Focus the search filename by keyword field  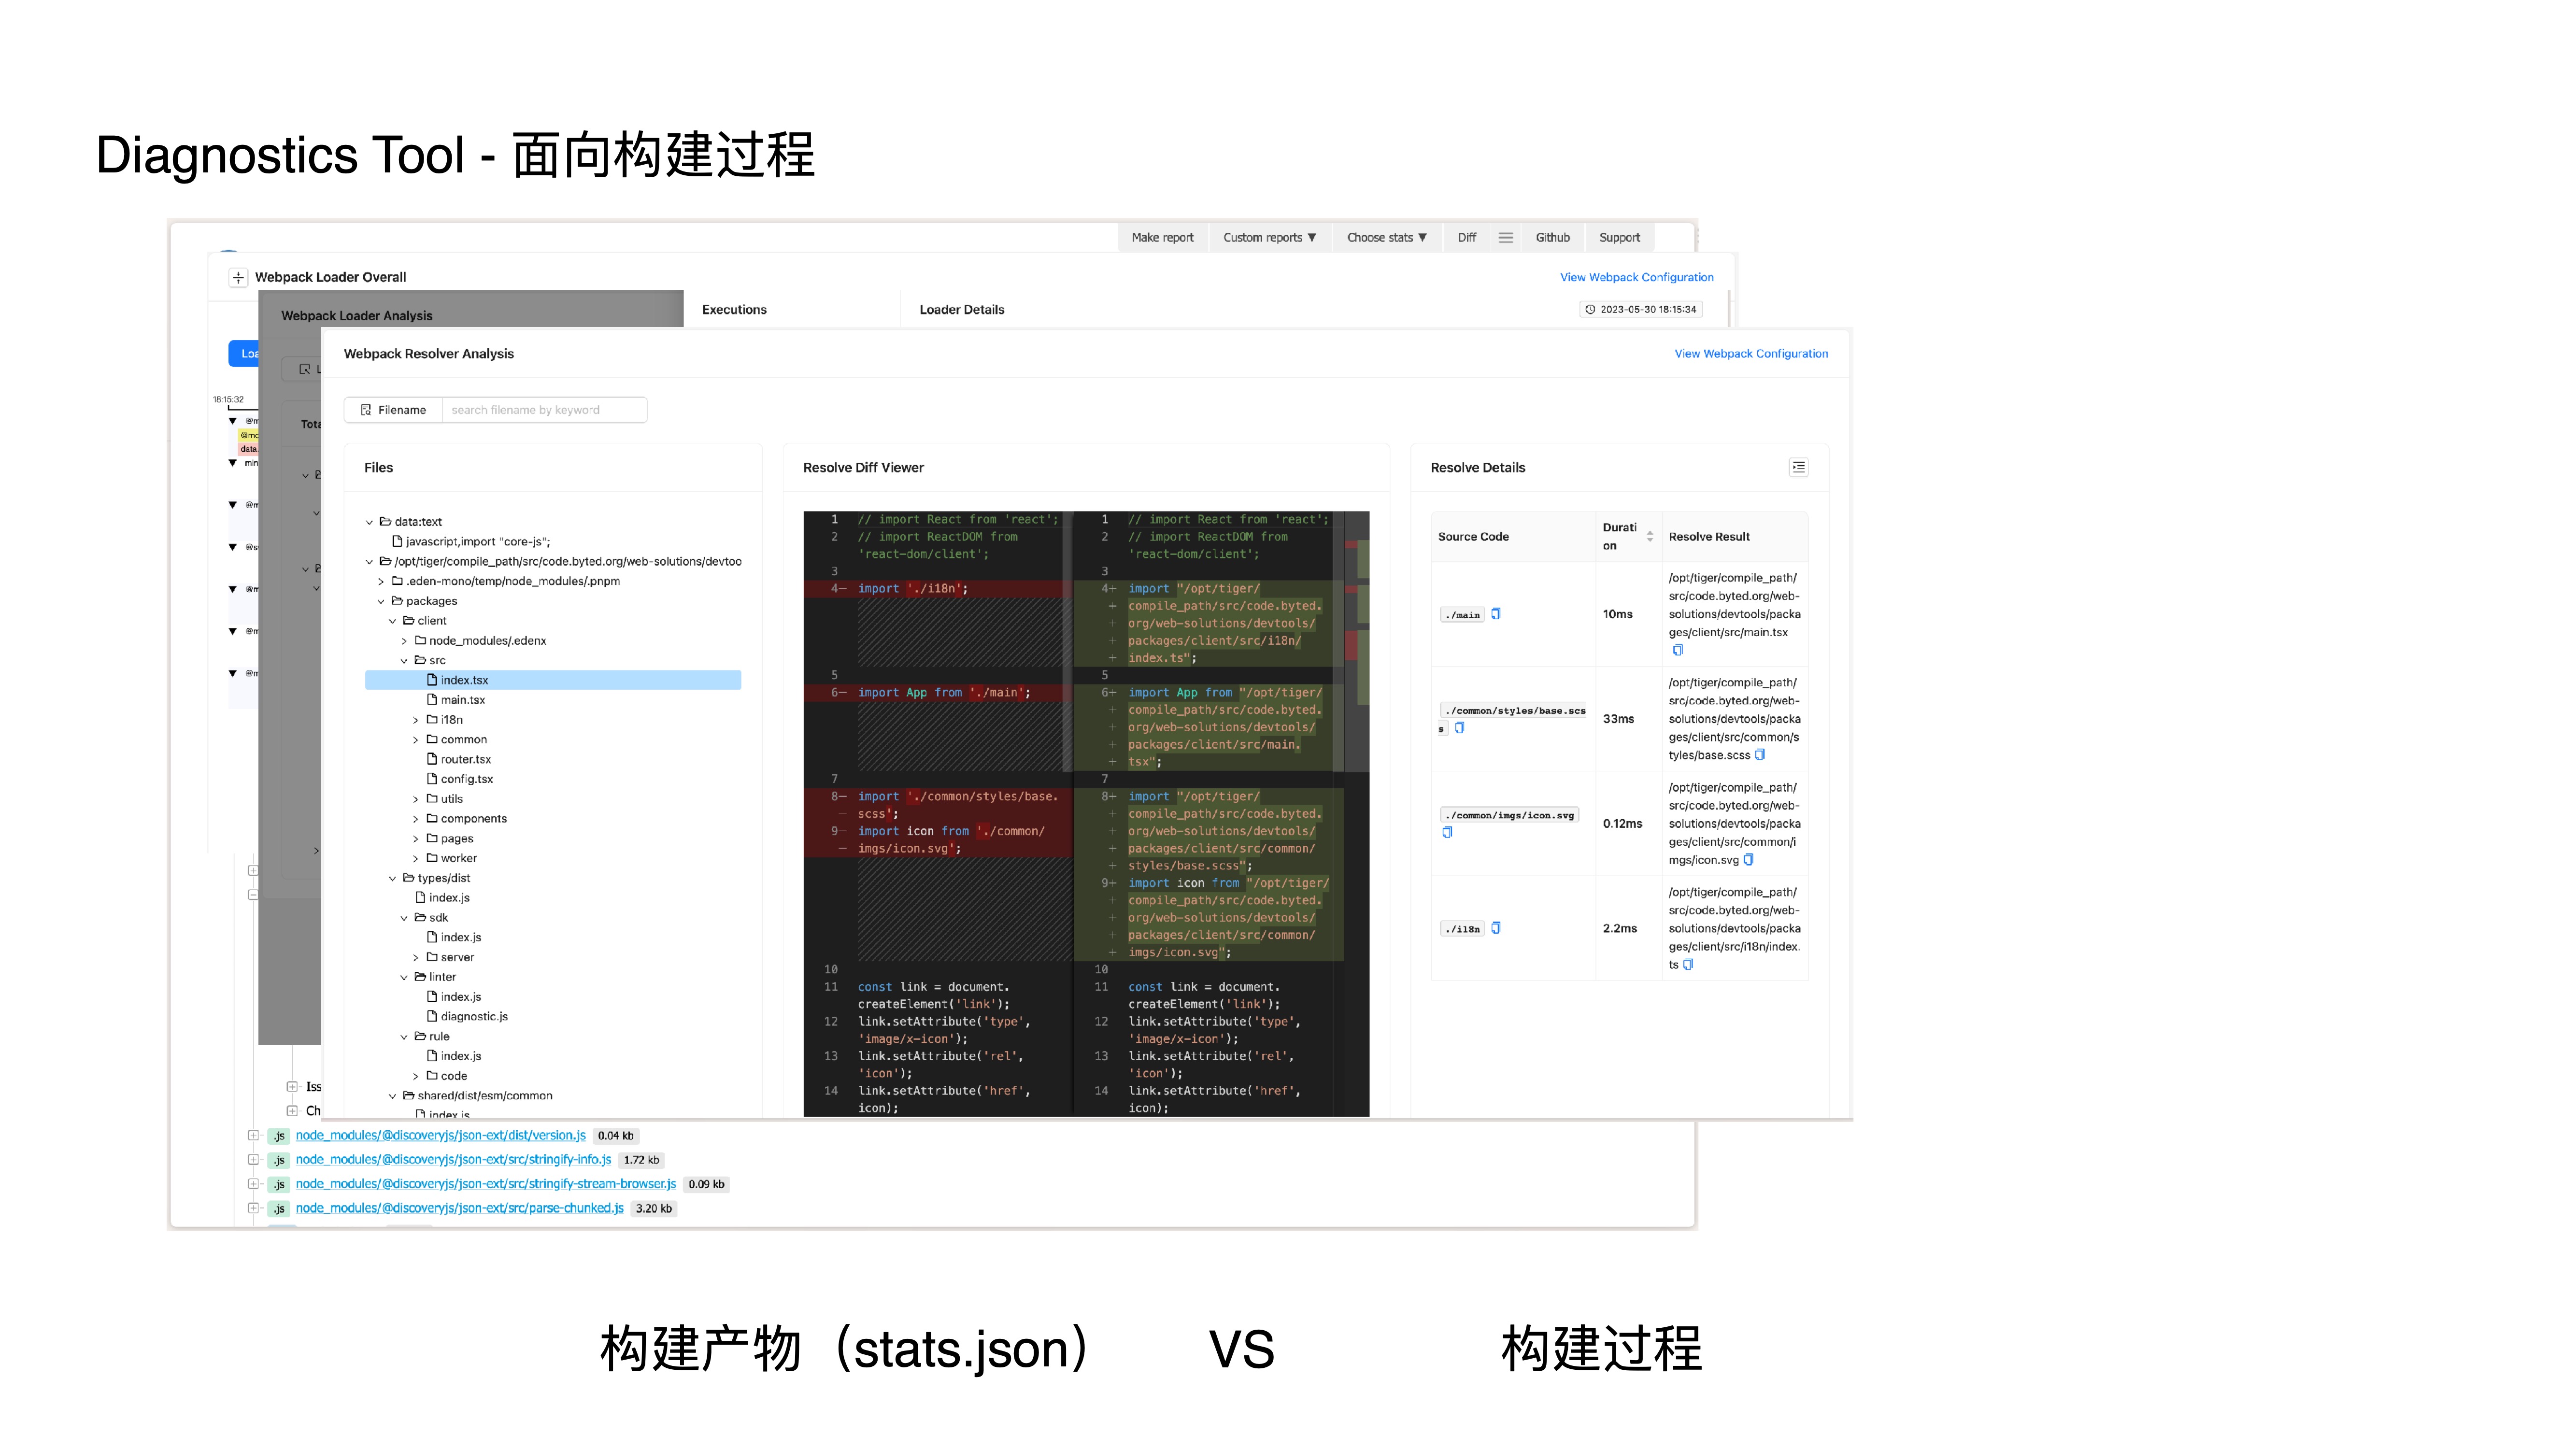[544, 410]
